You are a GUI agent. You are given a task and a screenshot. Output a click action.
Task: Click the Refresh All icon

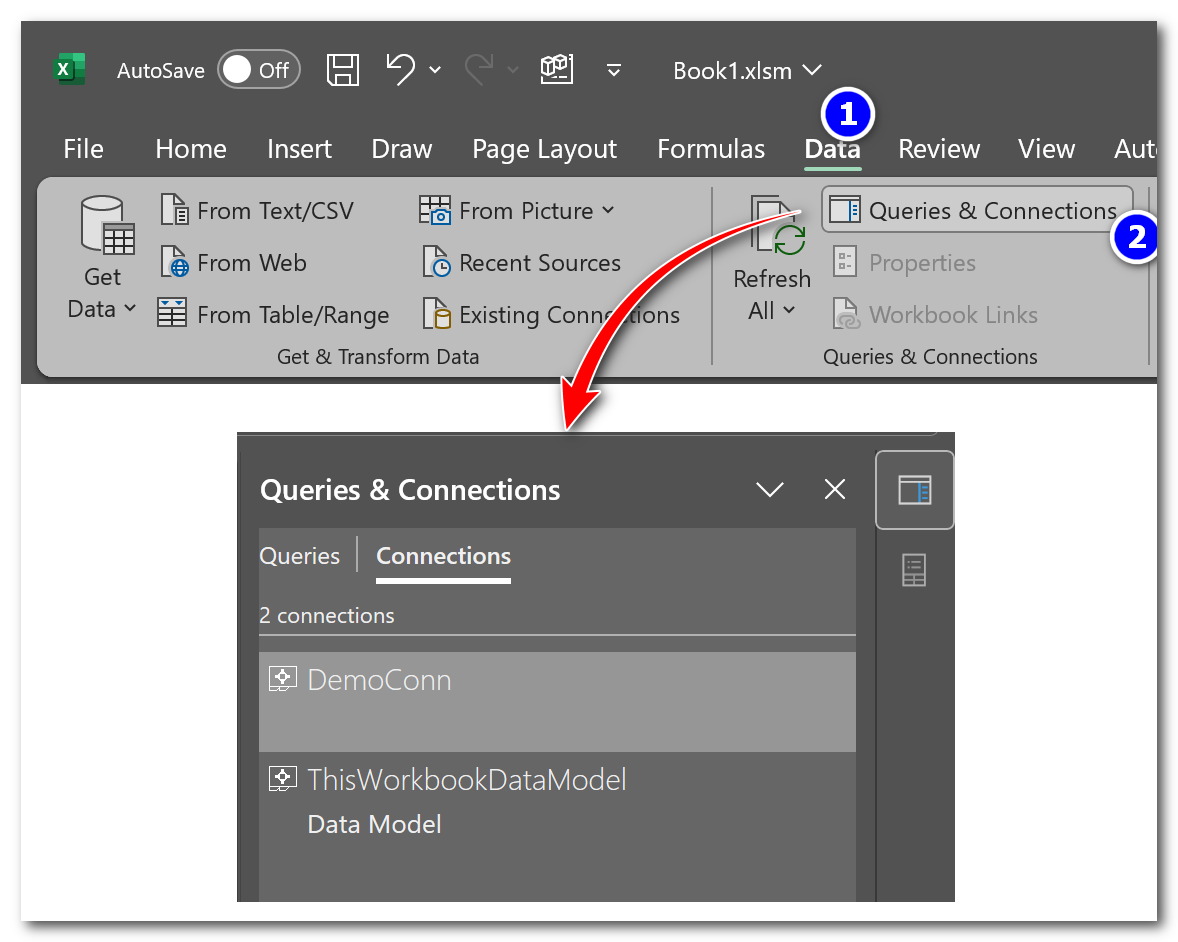(778, 225)
